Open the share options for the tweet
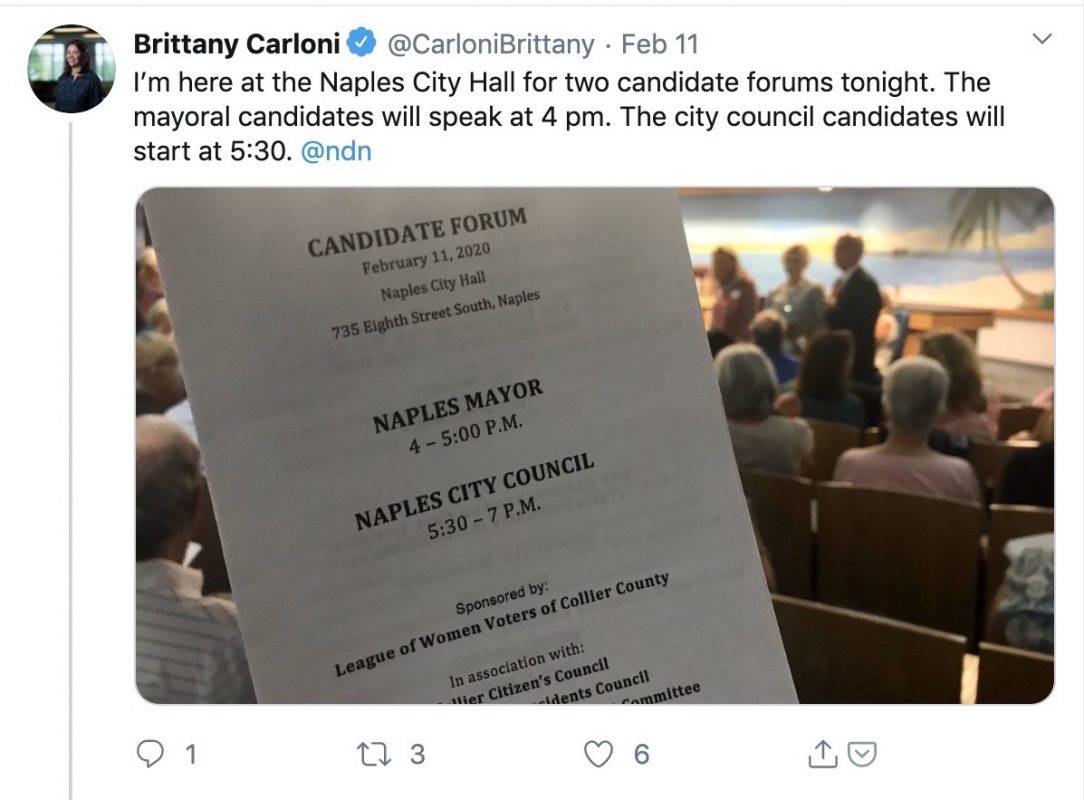Screen dimensions: 1084x800 [822, 756]
